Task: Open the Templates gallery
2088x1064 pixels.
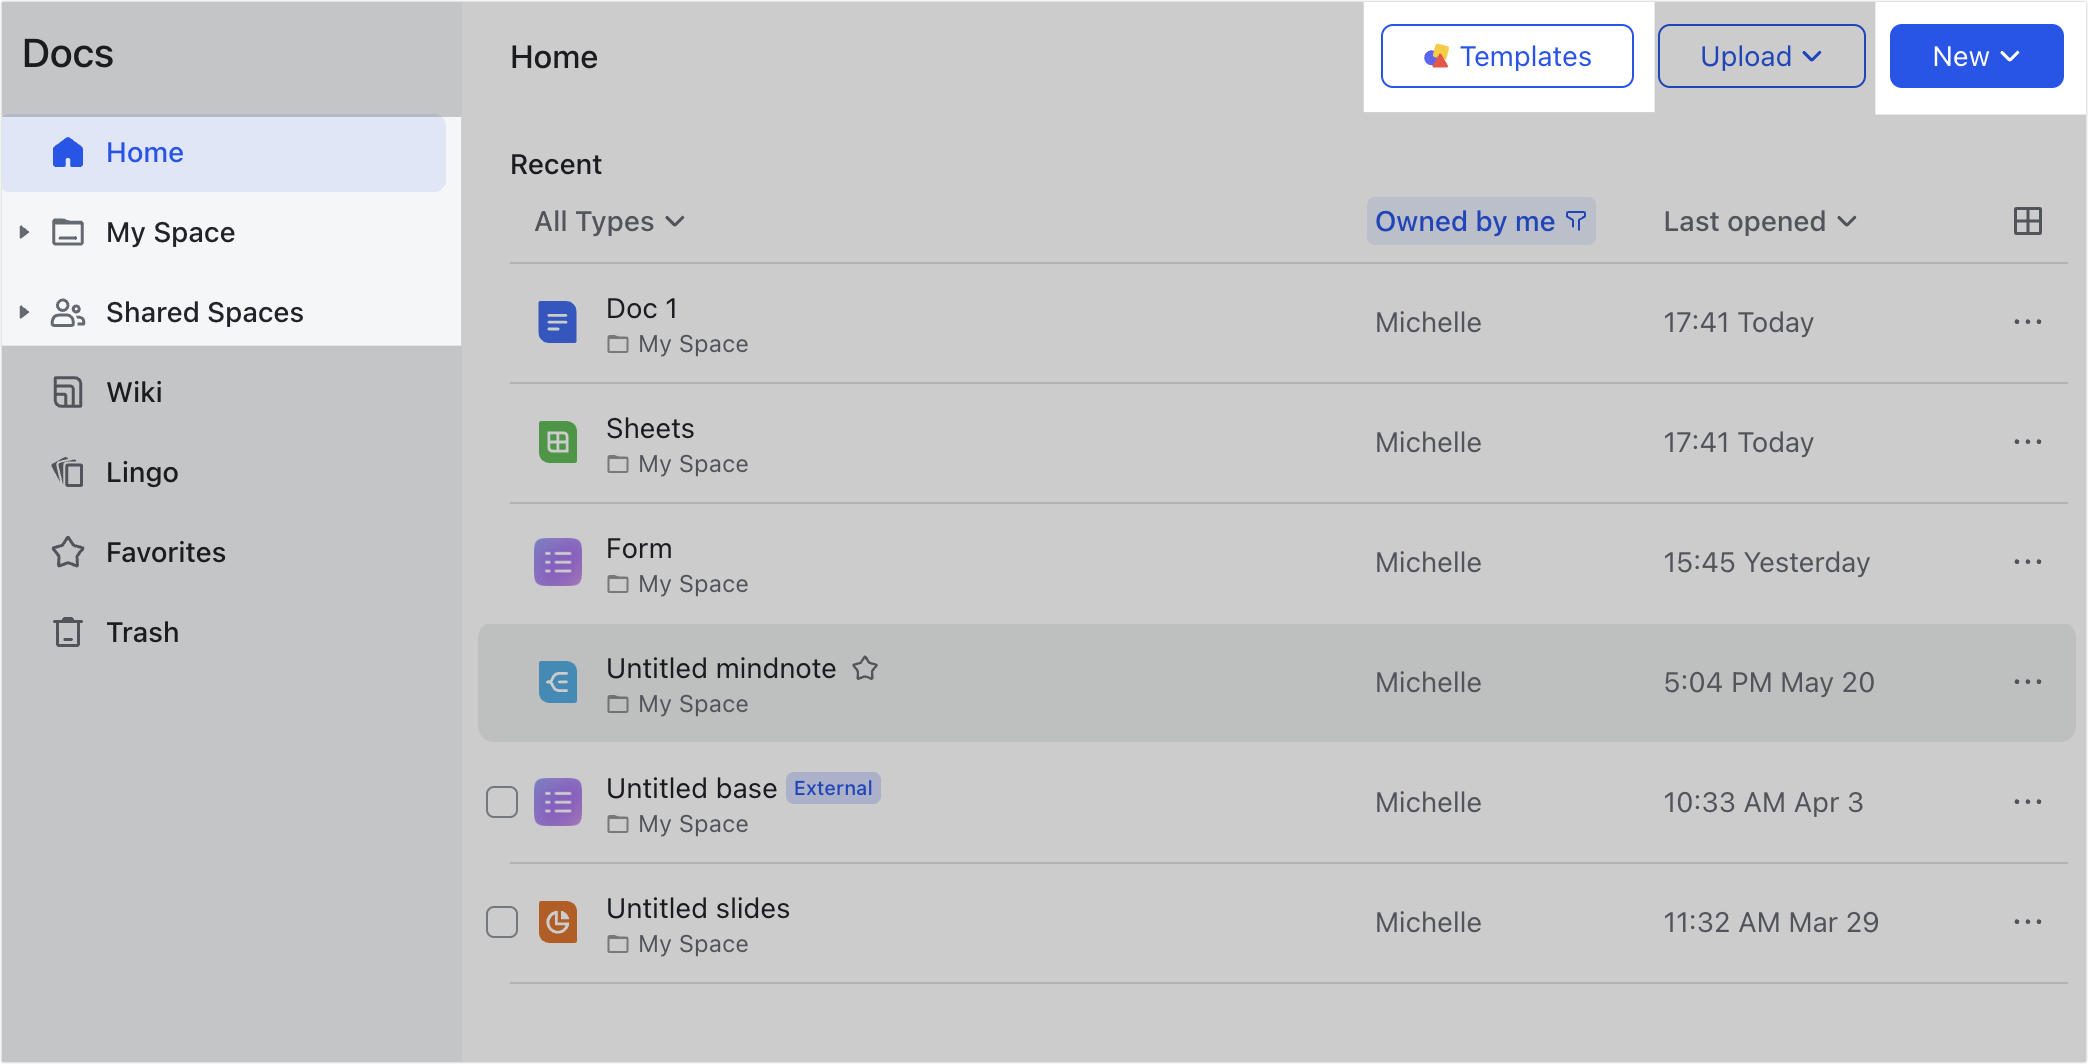Action: point(1506,56)
